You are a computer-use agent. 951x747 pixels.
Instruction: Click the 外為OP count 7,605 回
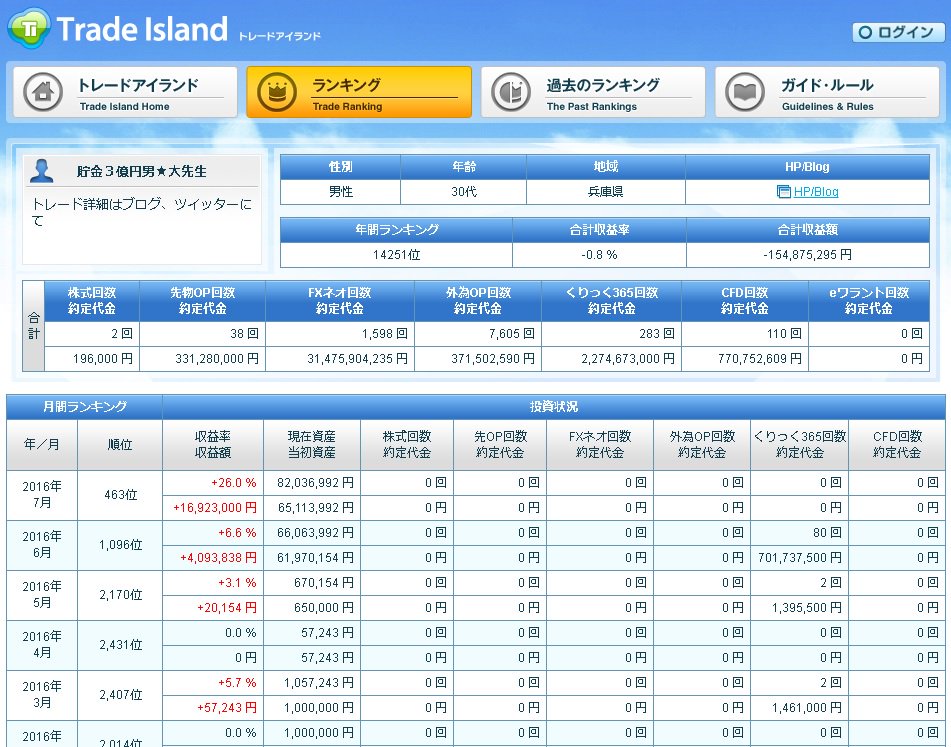point(512,333)
